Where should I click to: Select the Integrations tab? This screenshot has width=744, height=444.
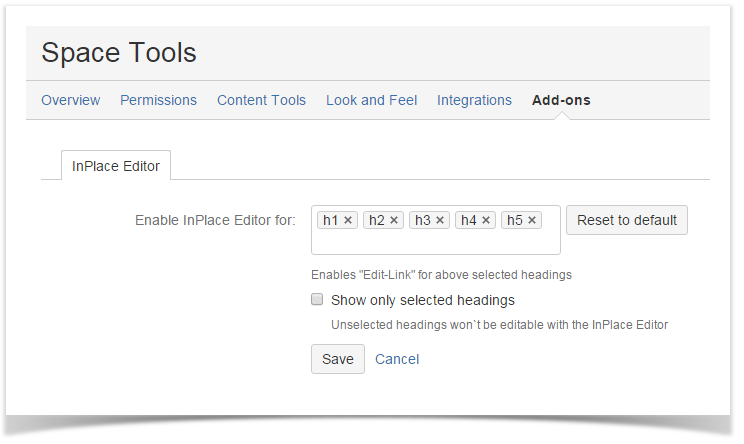474,100
